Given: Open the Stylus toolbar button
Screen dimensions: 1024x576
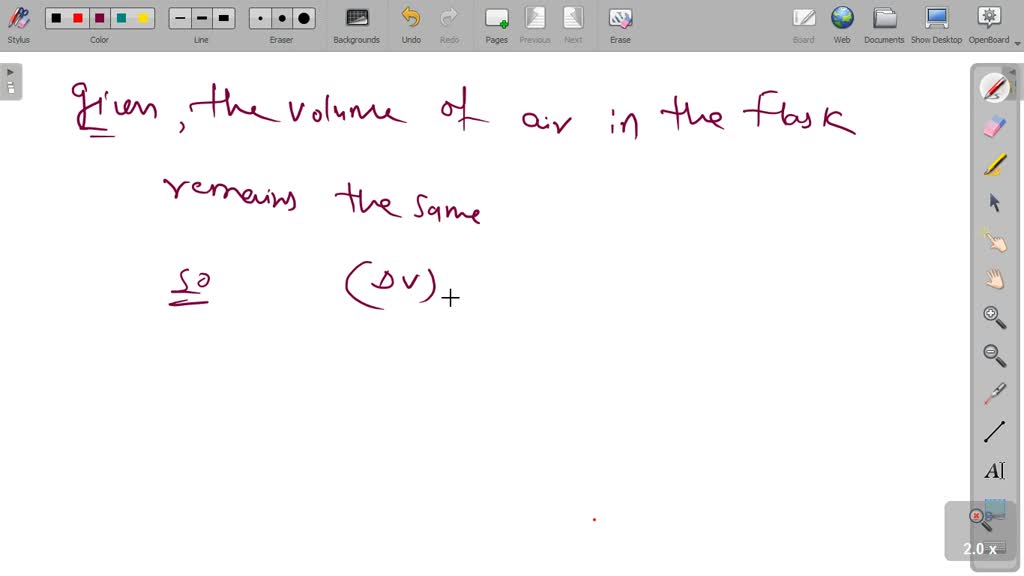Looking at the screenshot, I should point(18,25).
